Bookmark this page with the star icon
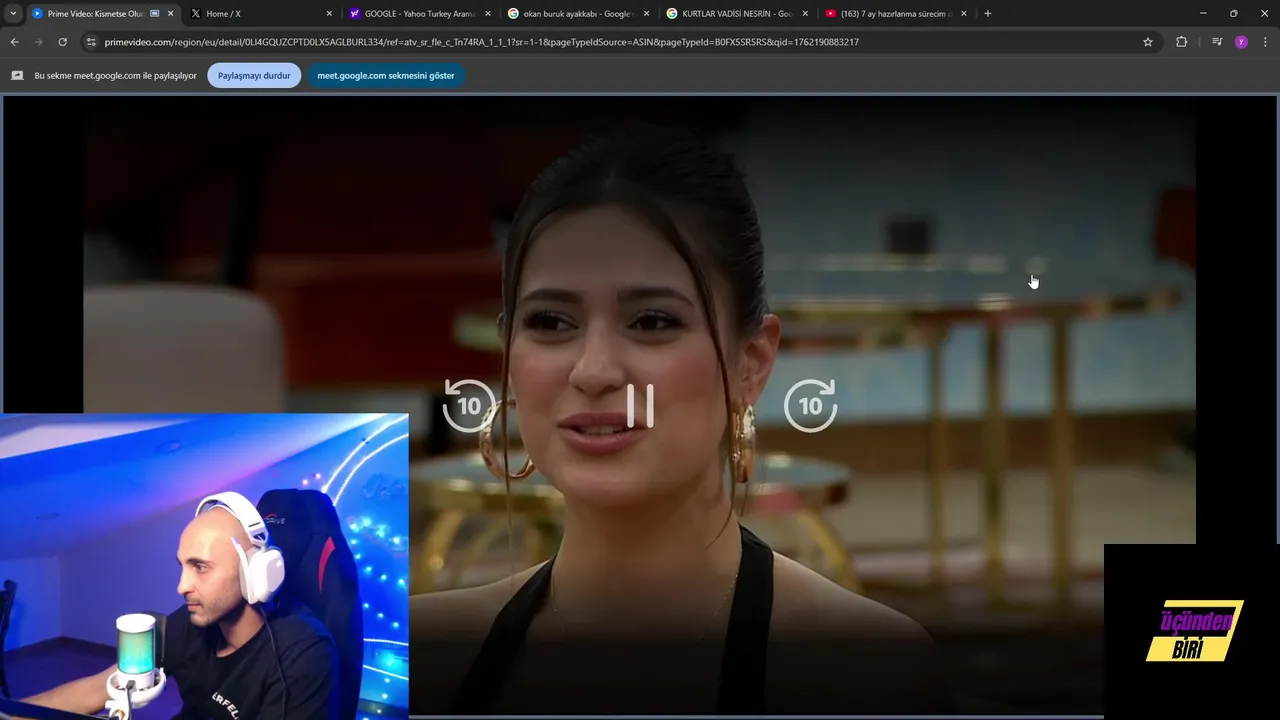This screenshot has width=1280, height=720. coord(1148,42)
